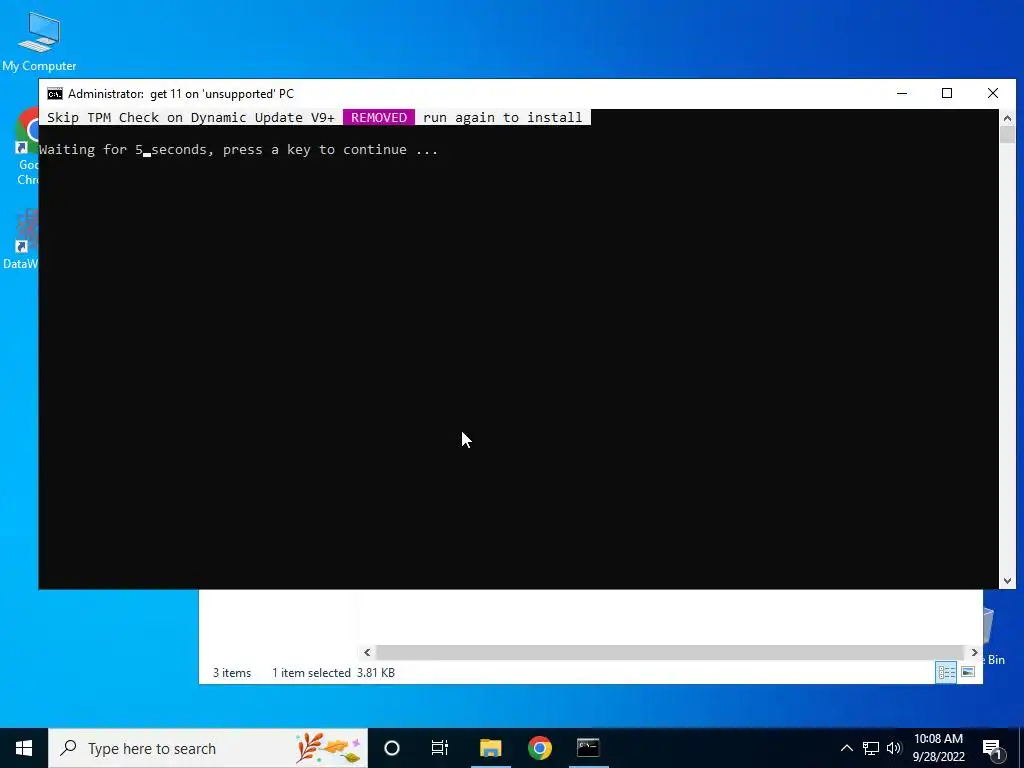Launch Google Chrome from the taskbar
The height and width of the screenshot is (768, 1024).
click(539, 748)
